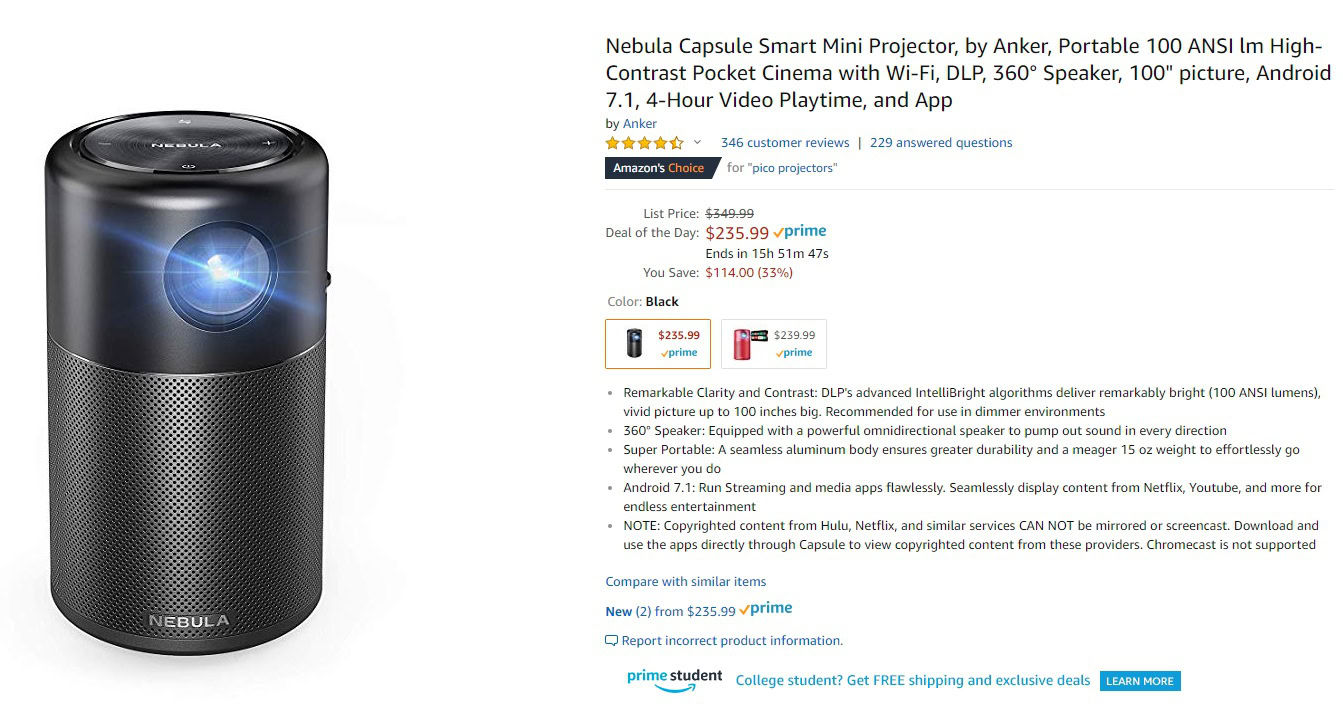
Task: Open Report incorrect product information
Action: pyautogui.click(x=732, y=641)
